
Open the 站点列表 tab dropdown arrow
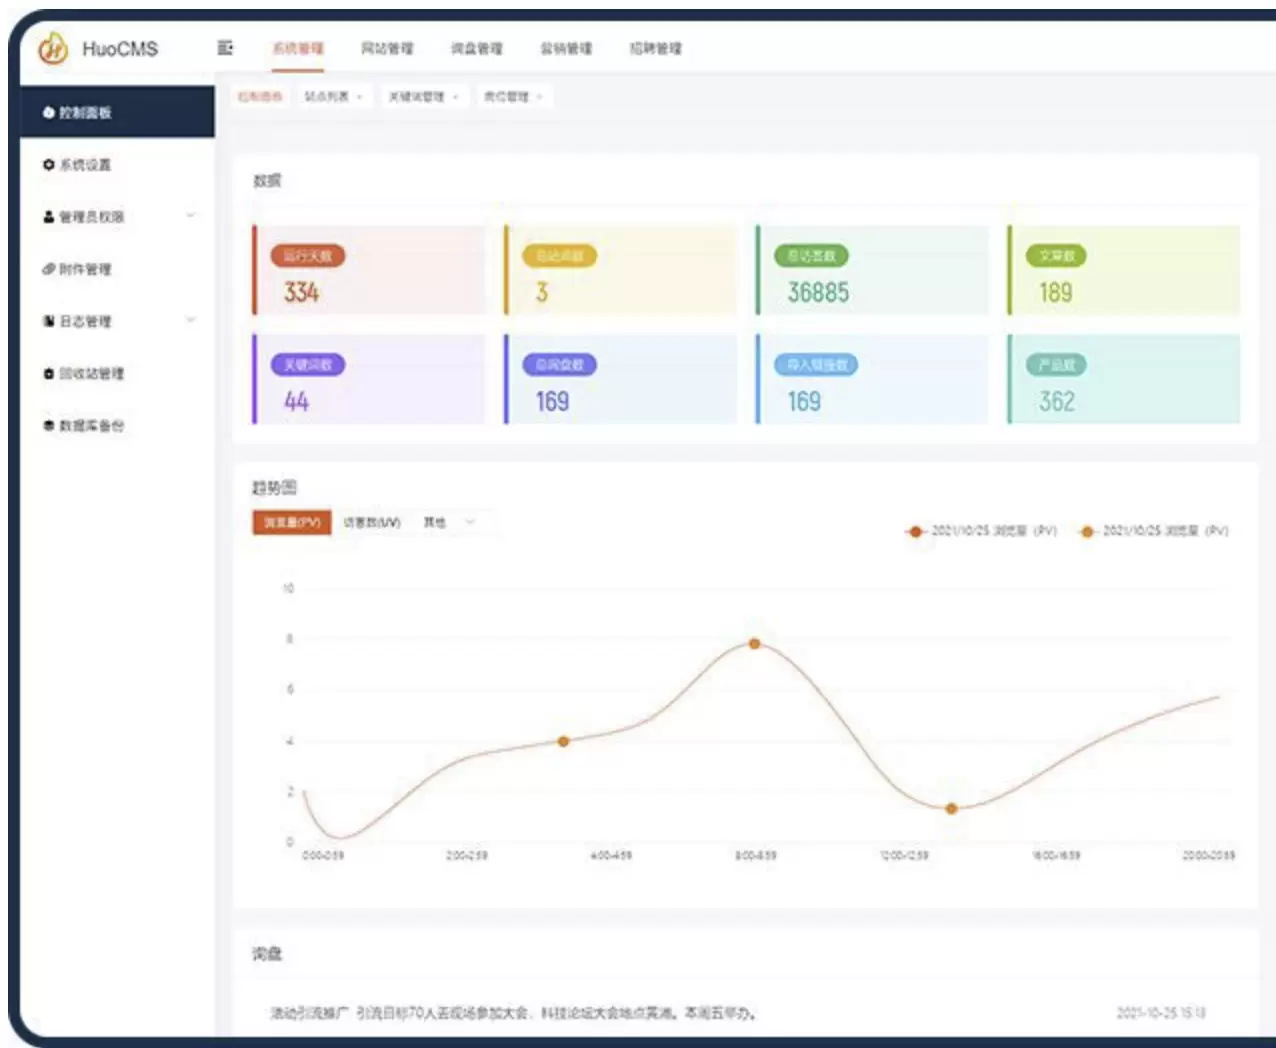pos(359,97)
